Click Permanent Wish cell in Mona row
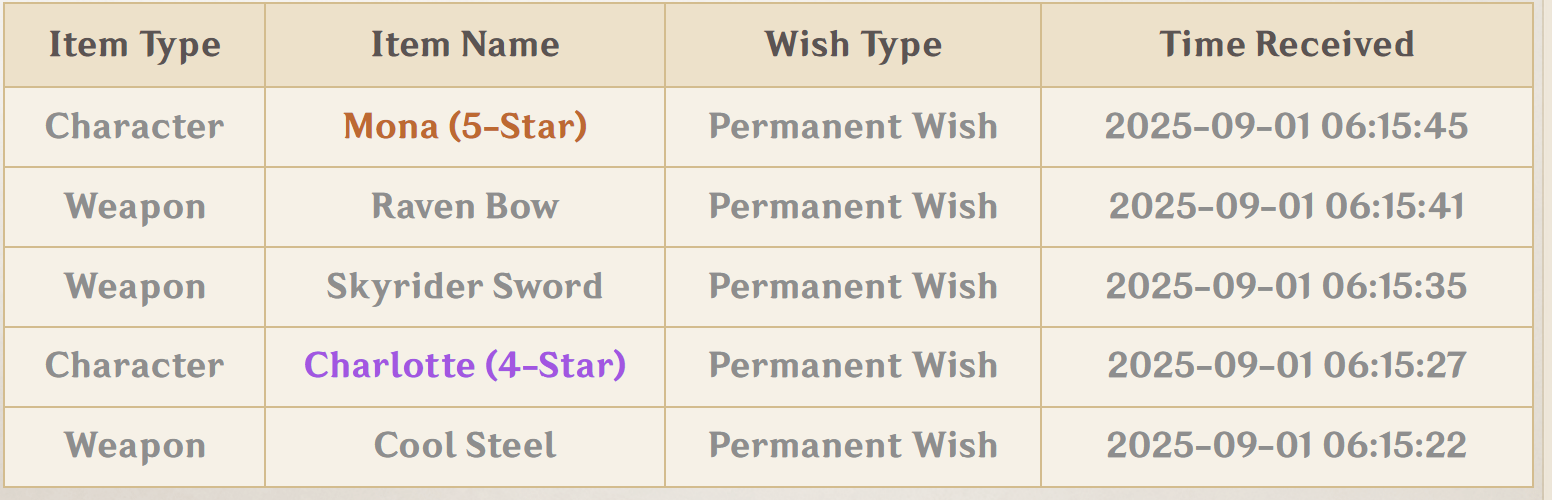Screen dimensions: 1552x500 coord(853,127)
